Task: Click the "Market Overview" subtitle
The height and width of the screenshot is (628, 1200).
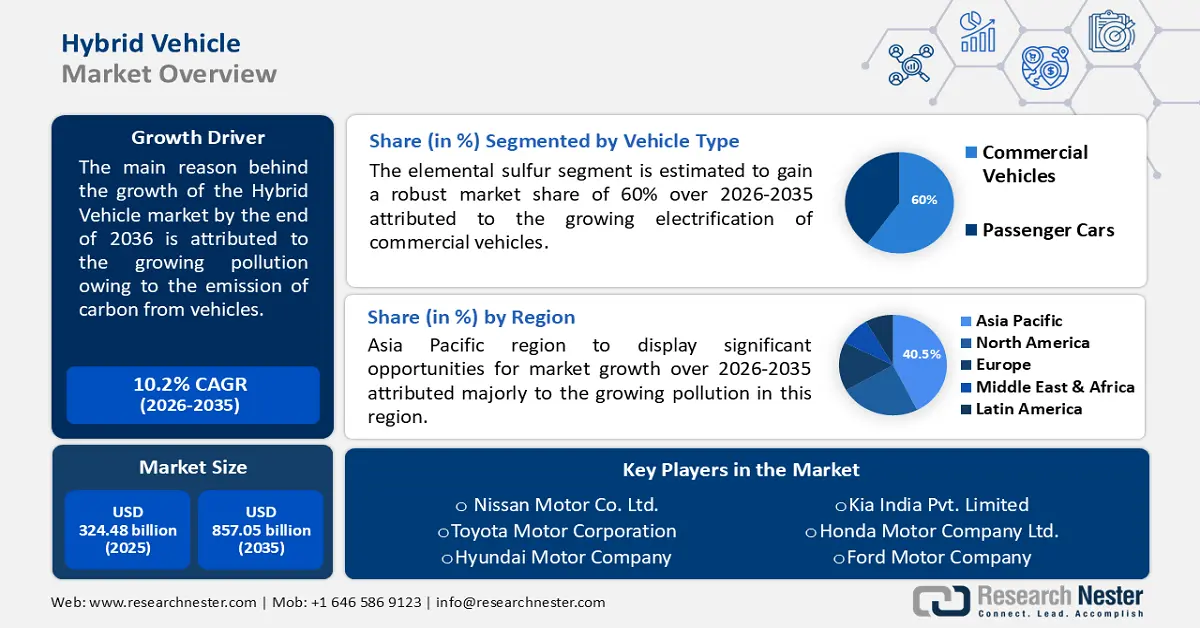Action: (x=169, y=74)
